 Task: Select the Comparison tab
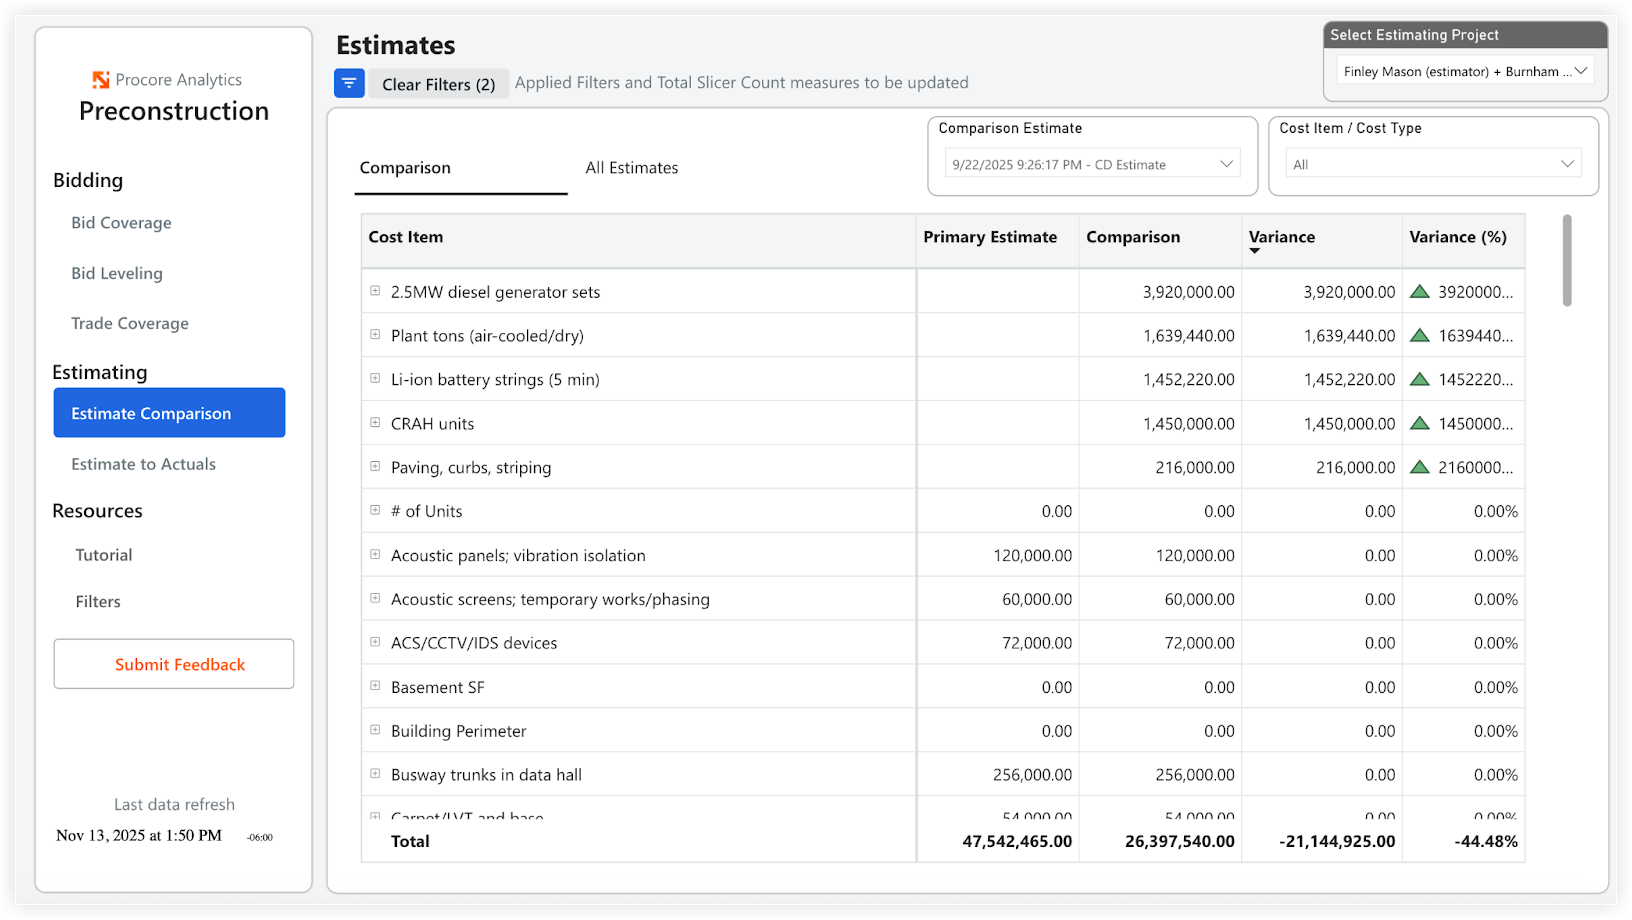click(x=405, y=167)
